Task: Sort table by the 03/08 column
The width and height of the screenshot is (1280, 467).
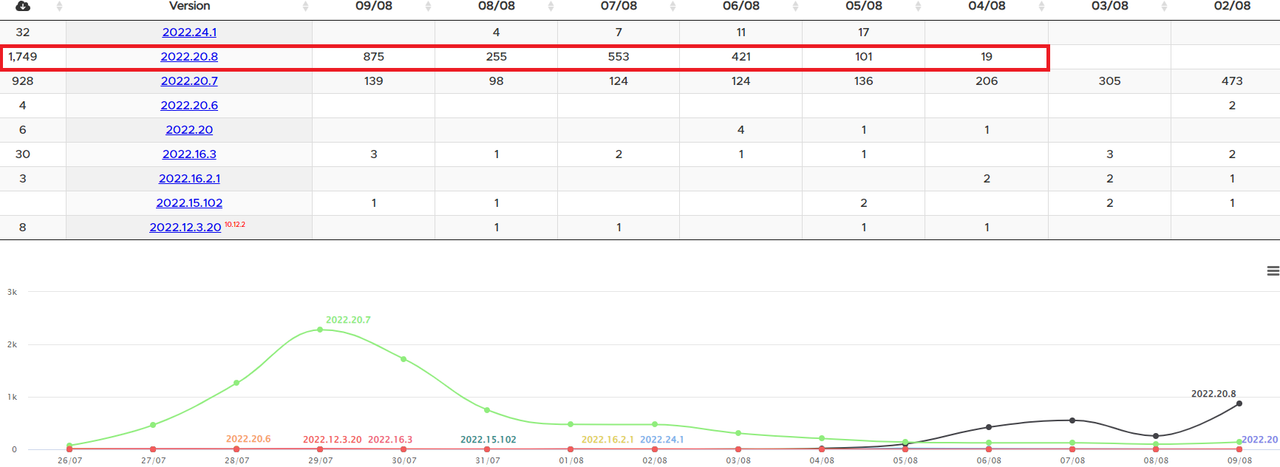Action: 1109,6
